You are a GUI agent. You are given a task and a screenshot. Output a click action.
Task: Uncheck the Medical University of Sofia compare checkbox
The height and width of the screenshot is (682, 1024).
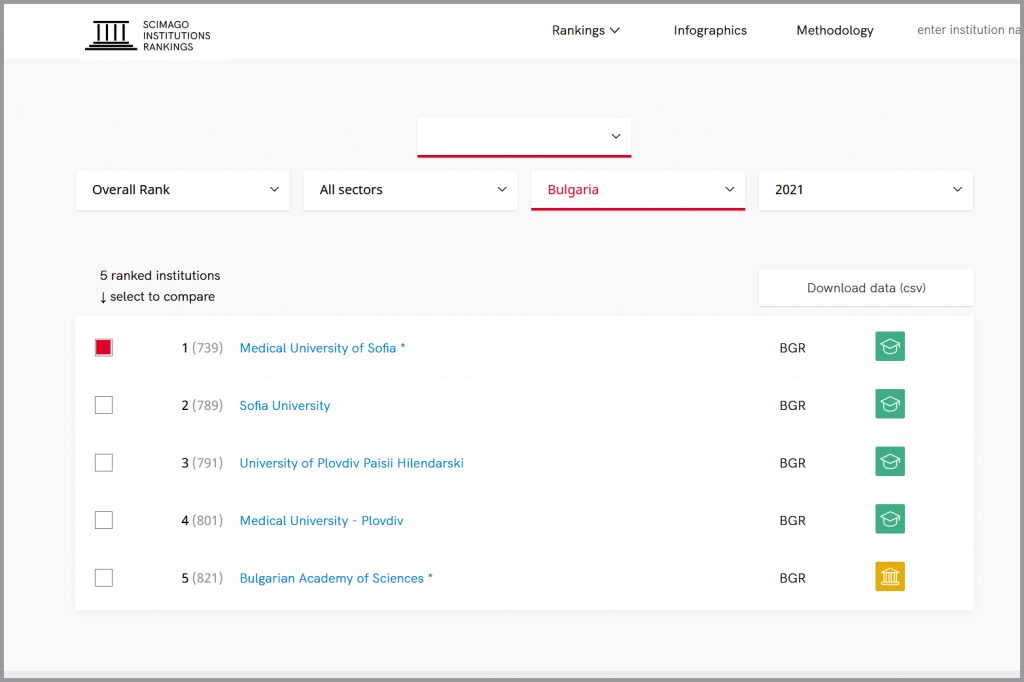click(x=104, y=348)
